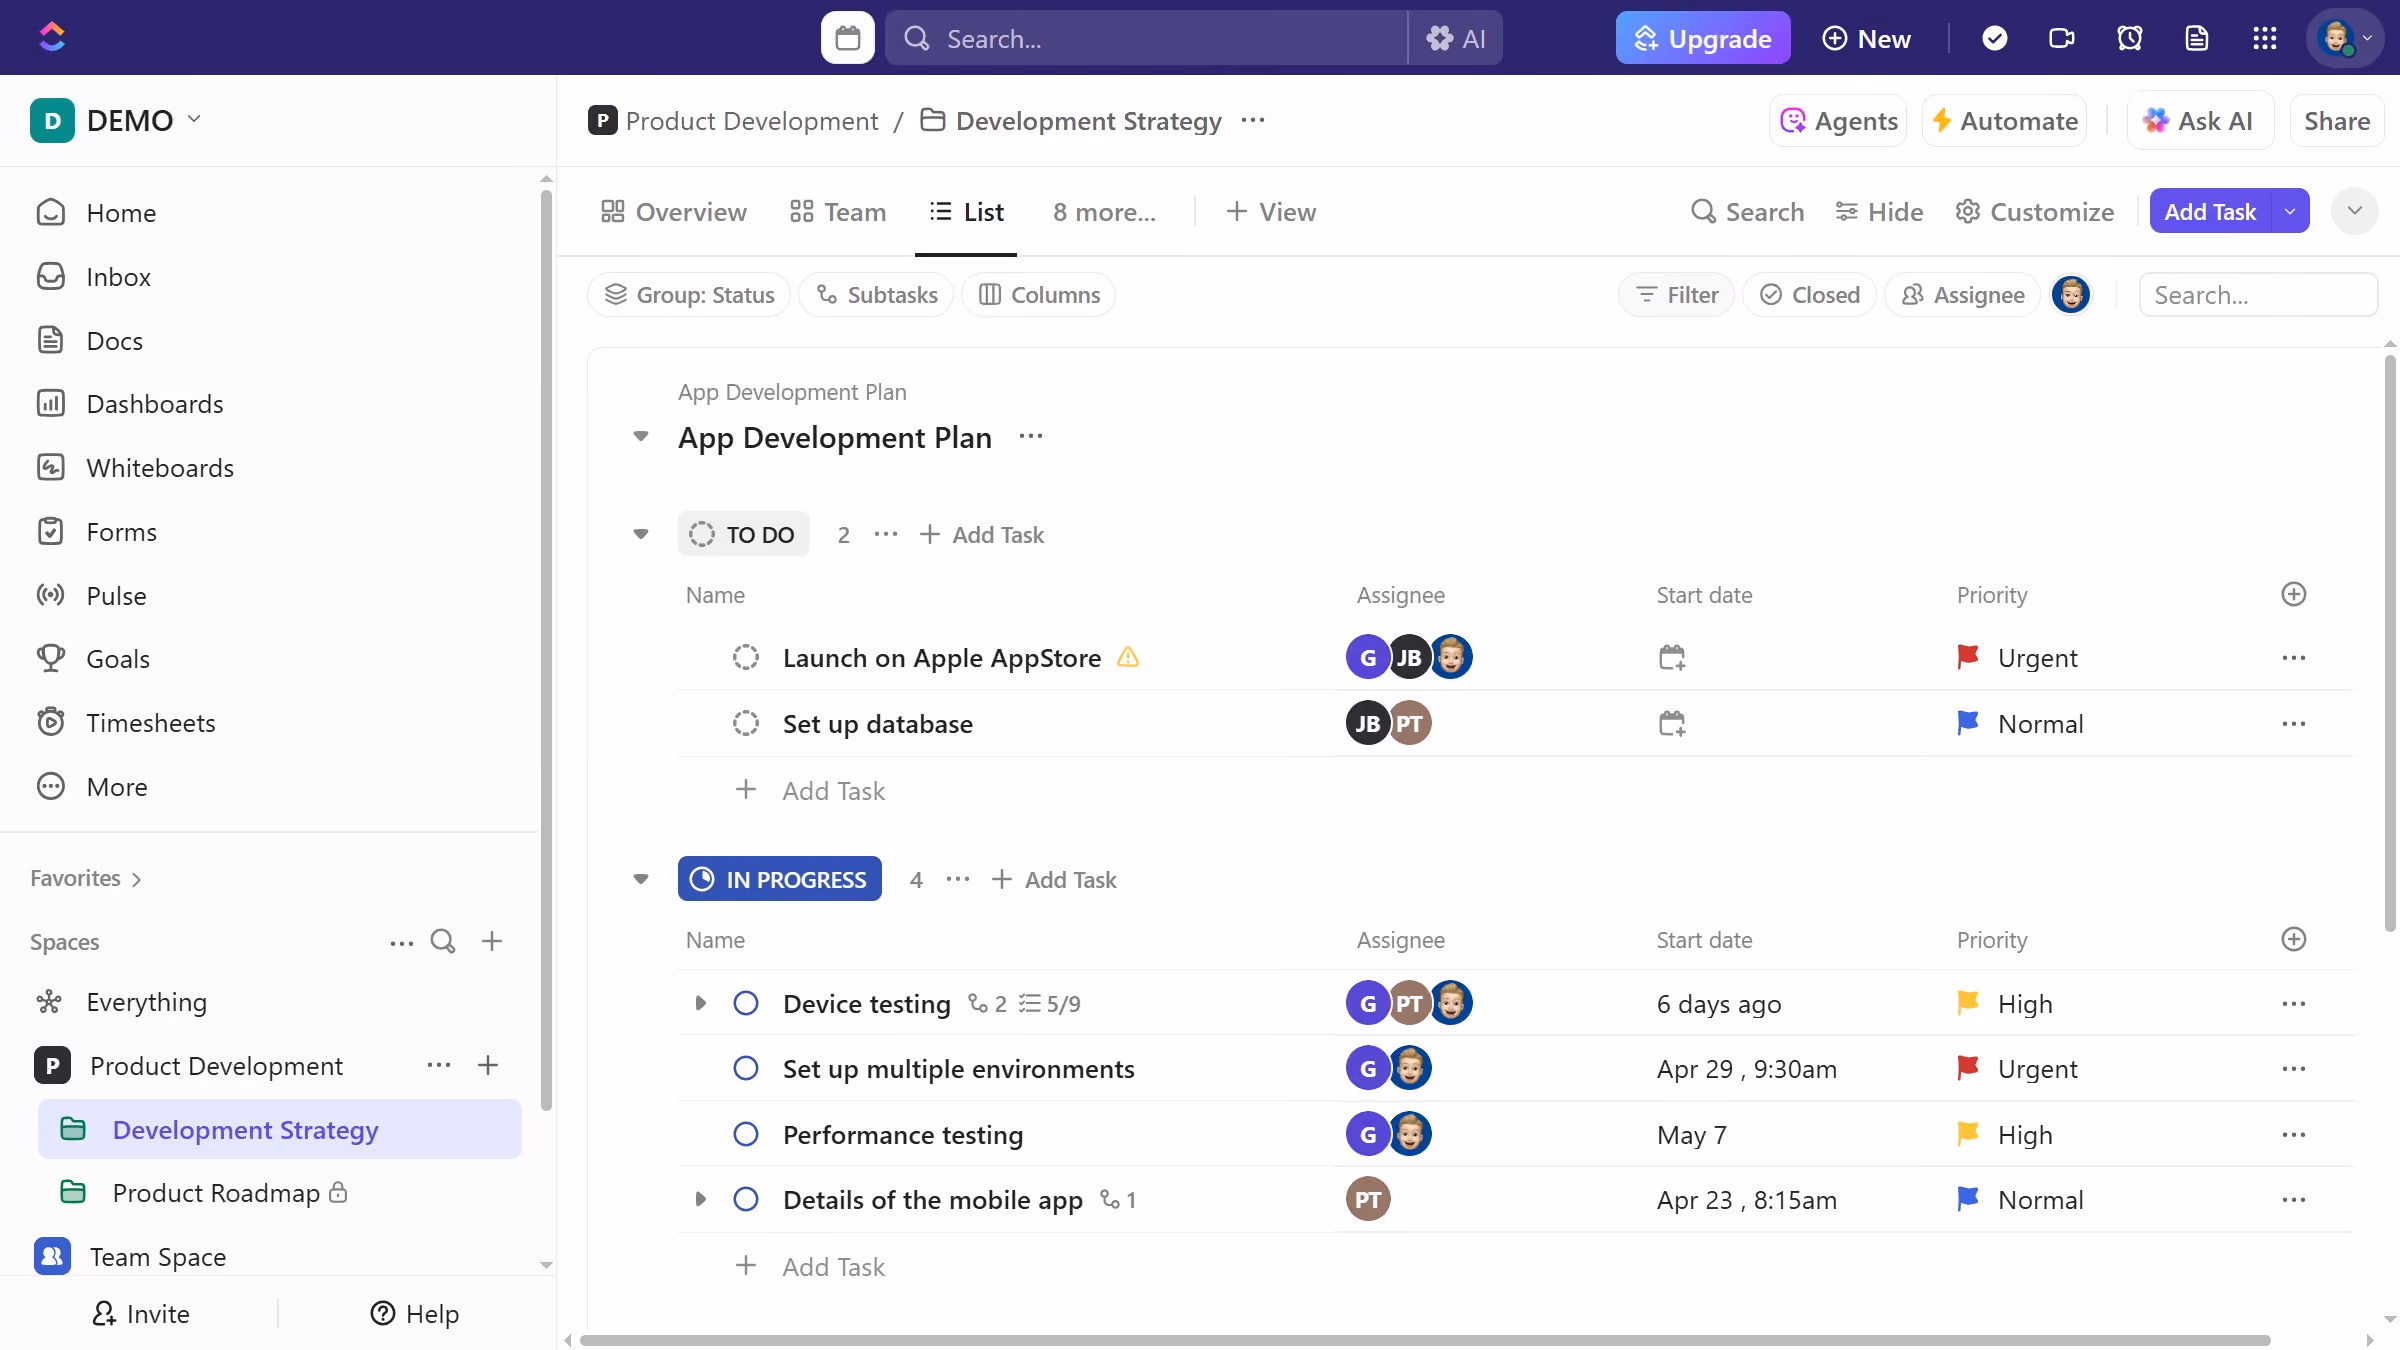Open the calendar icon beside the search bar

pos(847,38)
